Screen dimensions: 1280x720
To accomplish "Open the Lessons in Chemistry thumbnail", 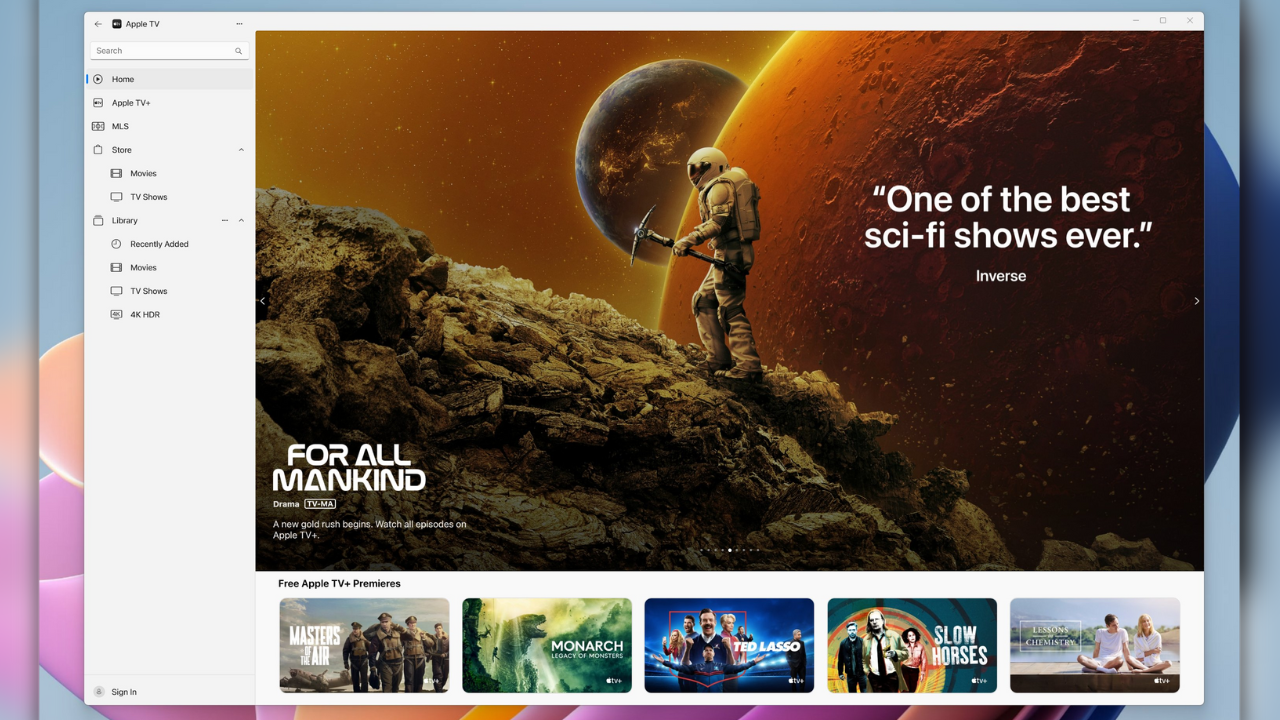I will coord(1095,645).
